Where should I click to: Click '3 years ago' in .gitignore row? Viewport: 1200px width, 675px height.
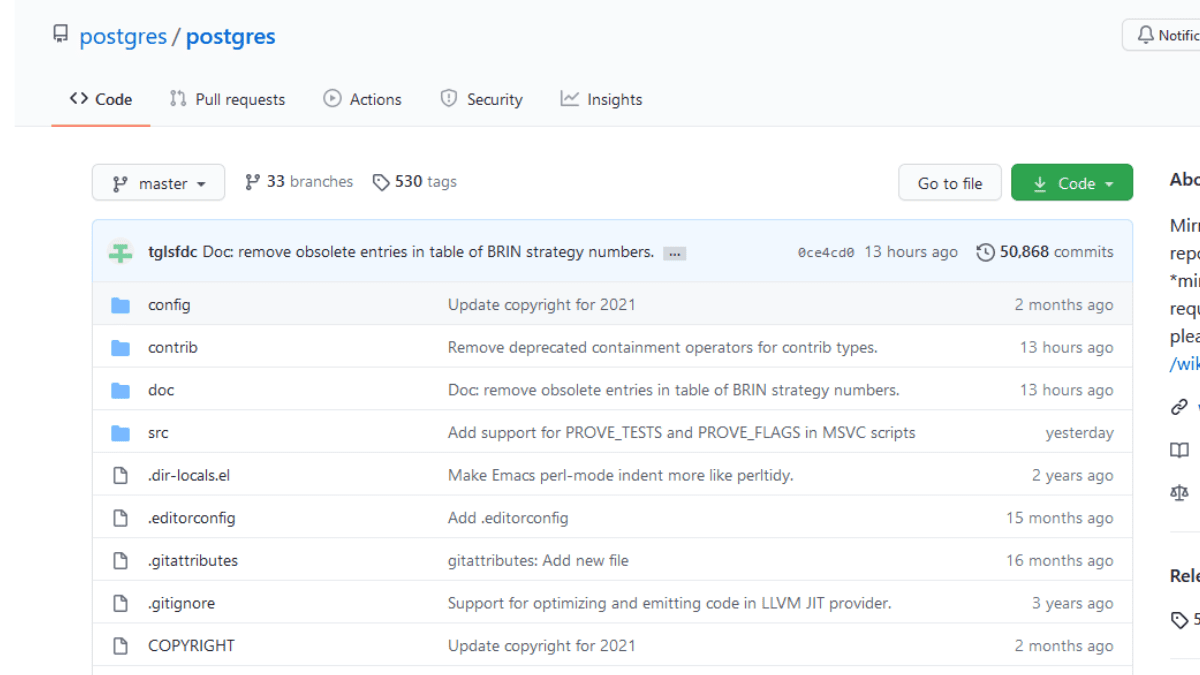(1073, 604)
